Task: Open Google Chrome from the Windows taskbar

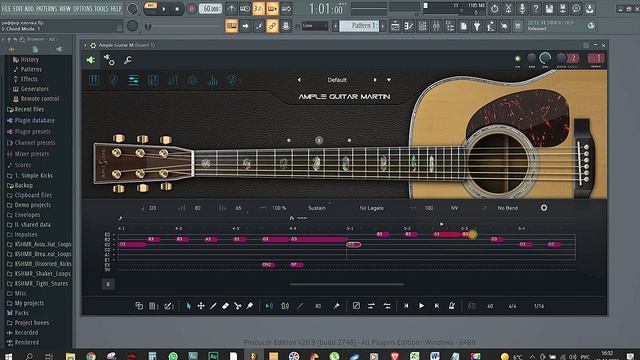Action: coord(91,356)
